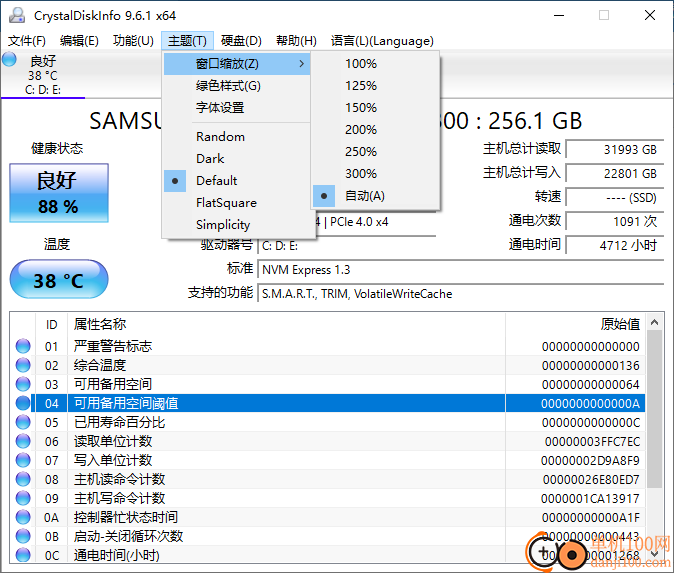Image resolution: width=674 pixels, height=573 pixels.
Task: Choose the FlatSquare theme
Action: pos(237,202)
